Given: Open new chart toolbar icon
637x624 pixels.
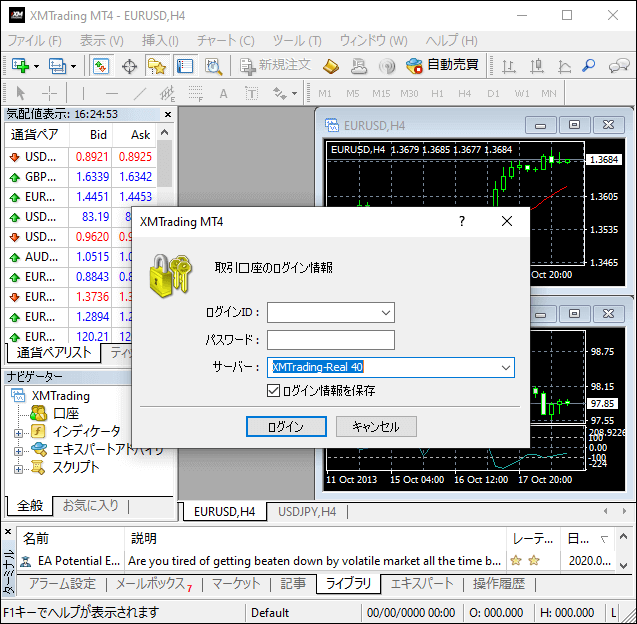Looking at the screenshot, I should click(x=20, y=65).
